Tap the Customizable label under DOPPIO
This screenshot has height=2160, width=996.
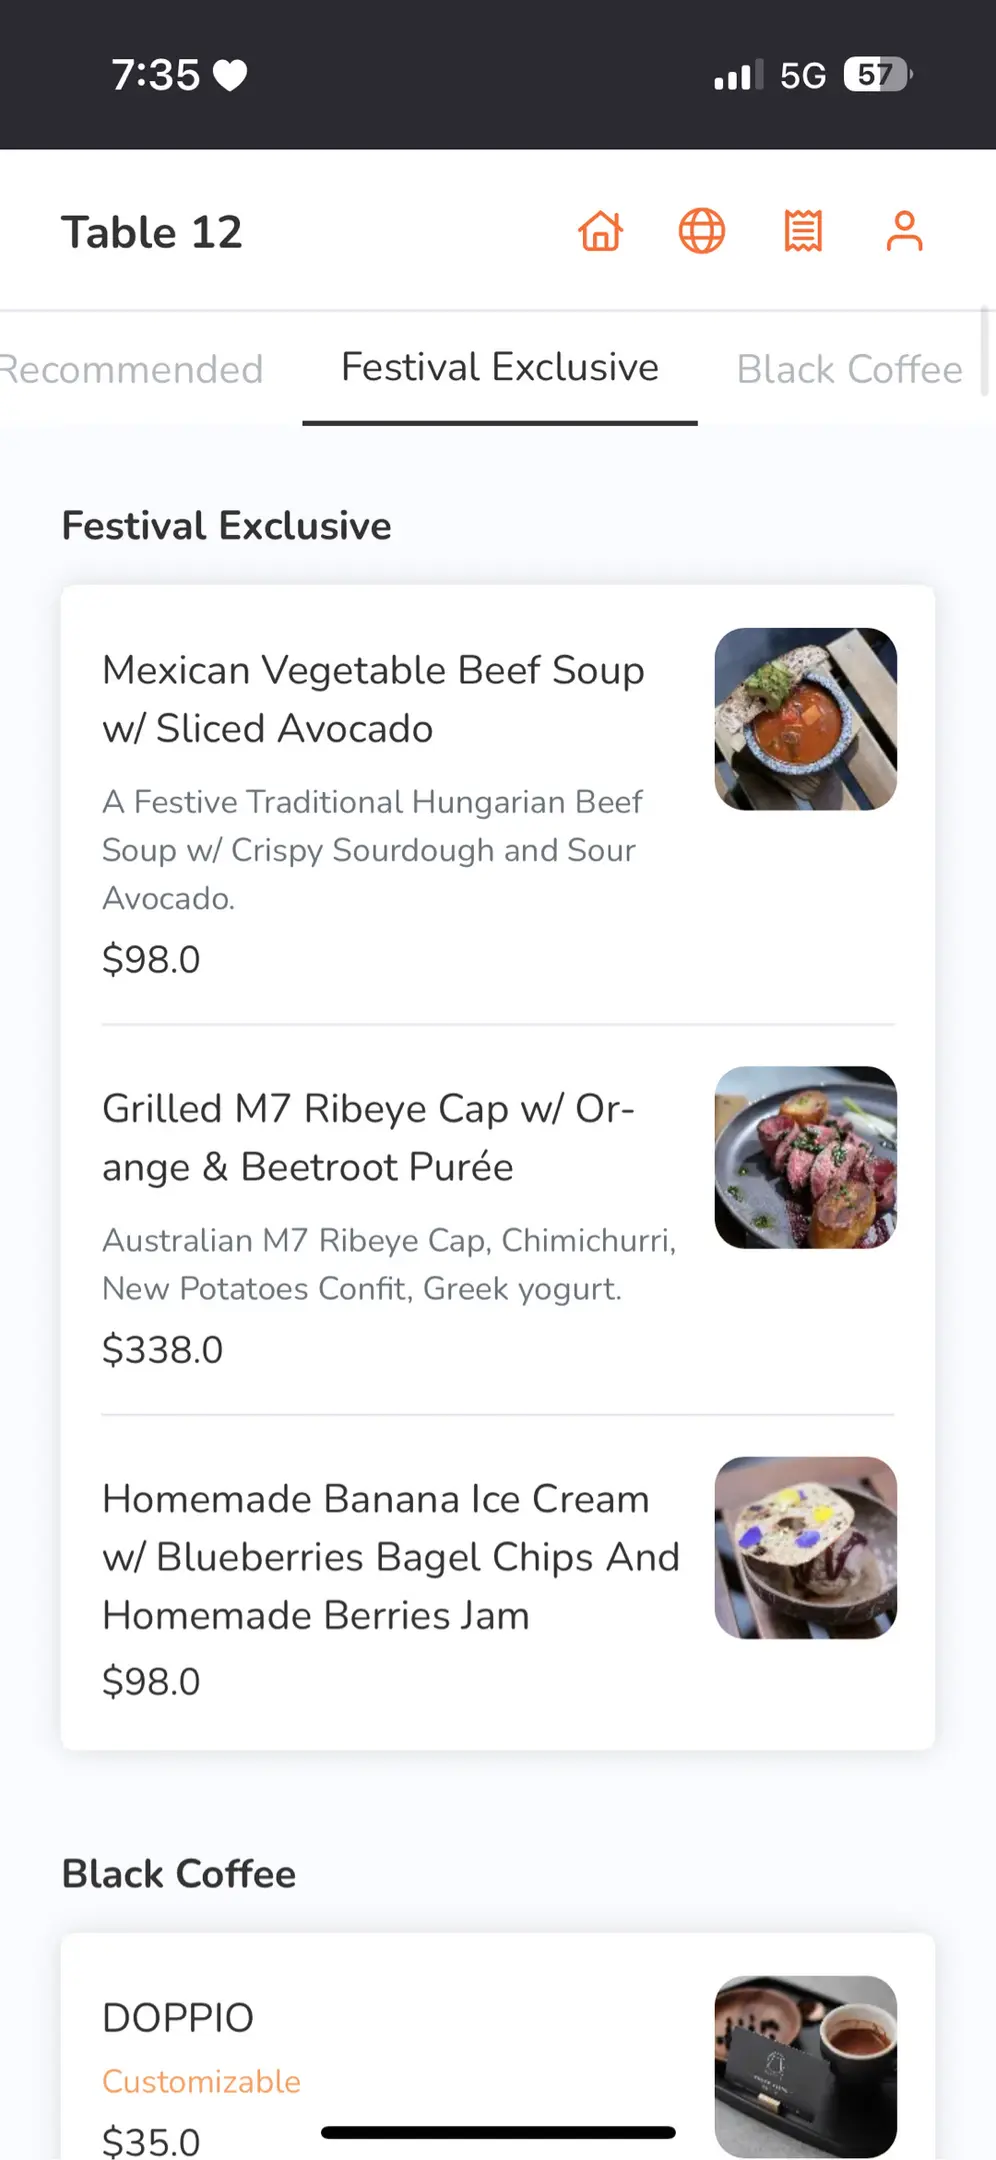point(201,2082)
